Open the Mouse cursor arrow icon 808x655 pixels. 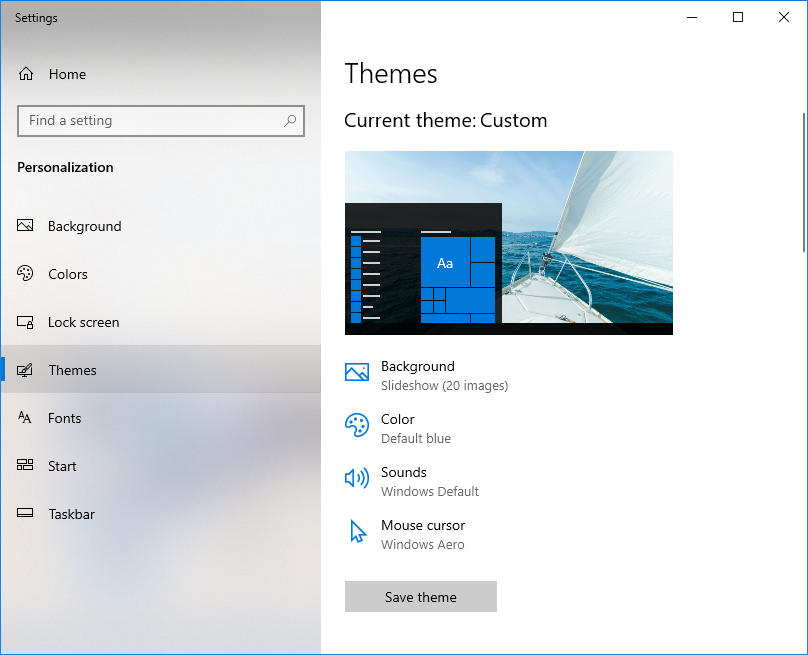coord(358,531)
